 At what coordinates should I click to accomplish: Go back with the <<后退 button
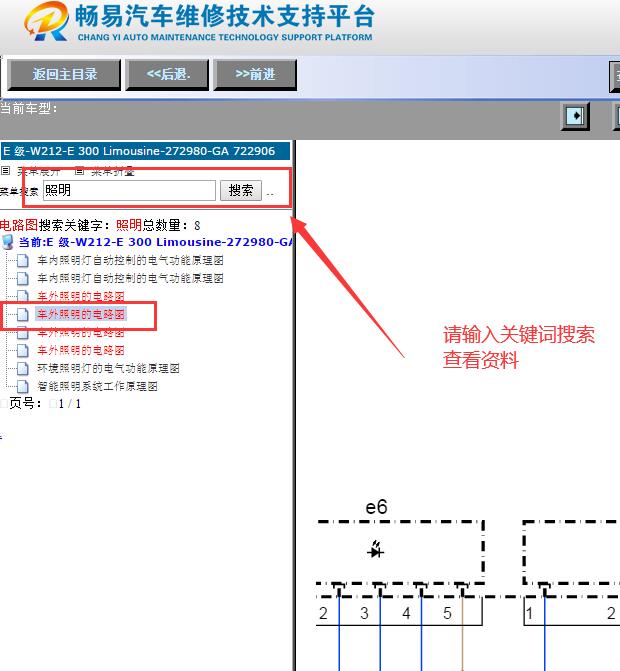pyautogui.click(x=167, y=75)
